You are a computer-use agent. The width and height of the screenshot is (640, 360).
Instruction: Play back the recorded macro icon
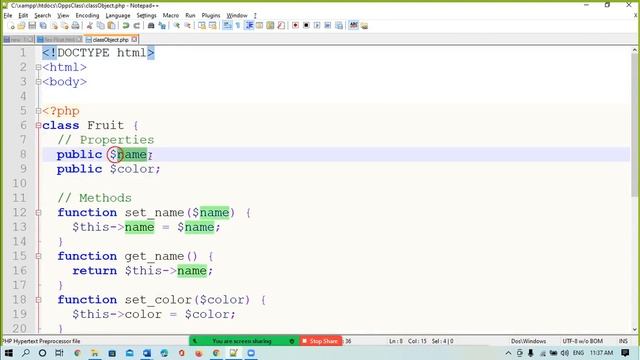(317, 26)
